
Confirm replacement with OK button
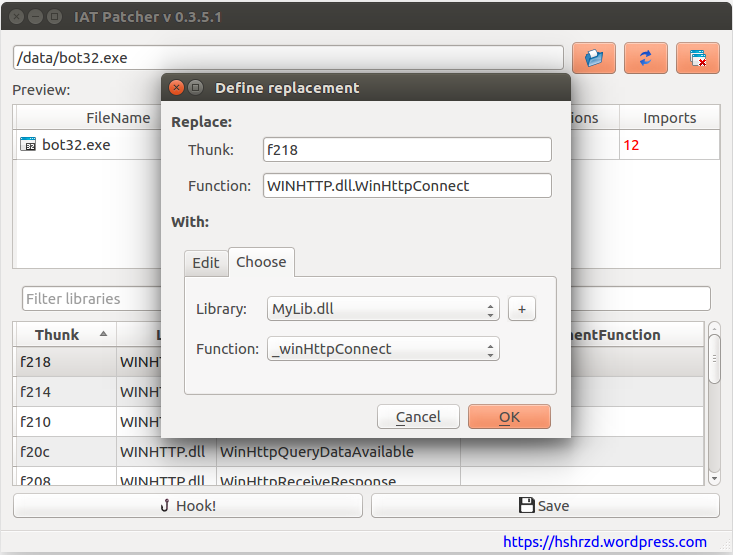pyautogui.click(x=509, y=417)
